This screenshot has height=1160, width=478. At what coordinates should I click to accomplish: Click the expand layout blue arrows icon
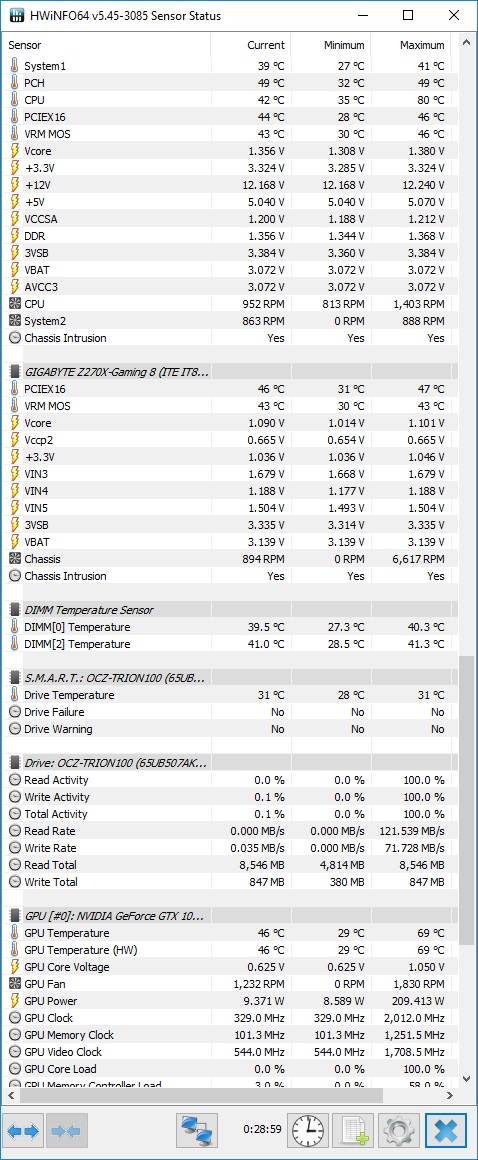pyautogui.click(x=23, y=1130)
